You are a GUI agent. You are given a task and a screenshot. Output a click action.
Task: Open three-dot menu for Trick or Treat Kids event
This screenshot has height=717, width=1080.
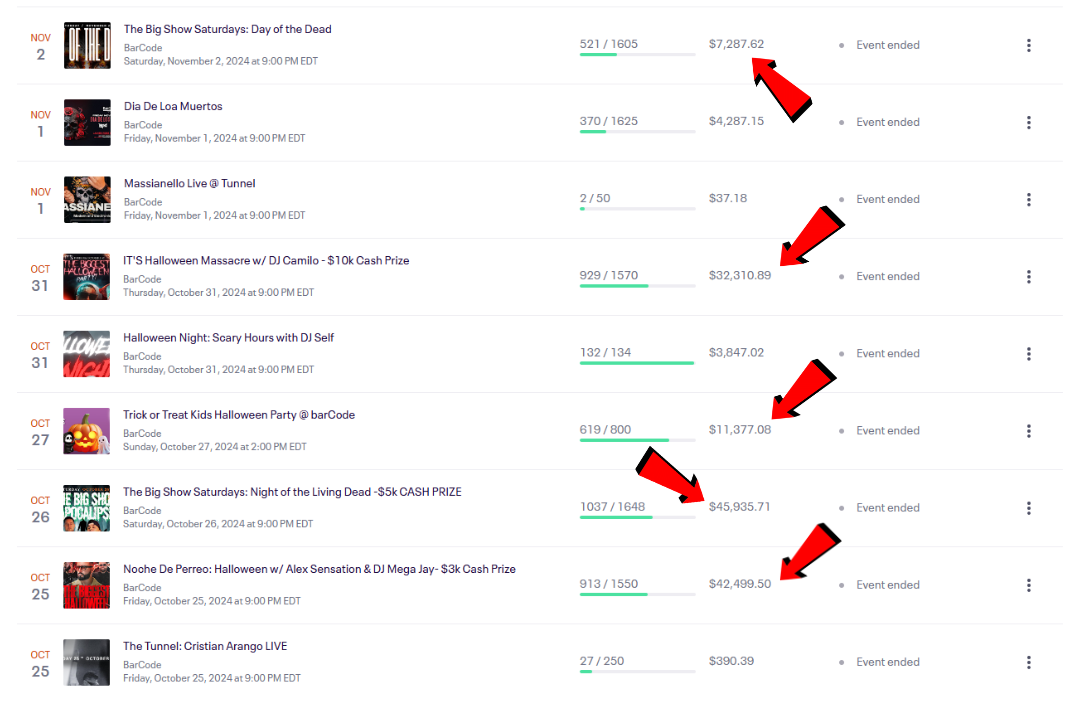(1028, 430)
